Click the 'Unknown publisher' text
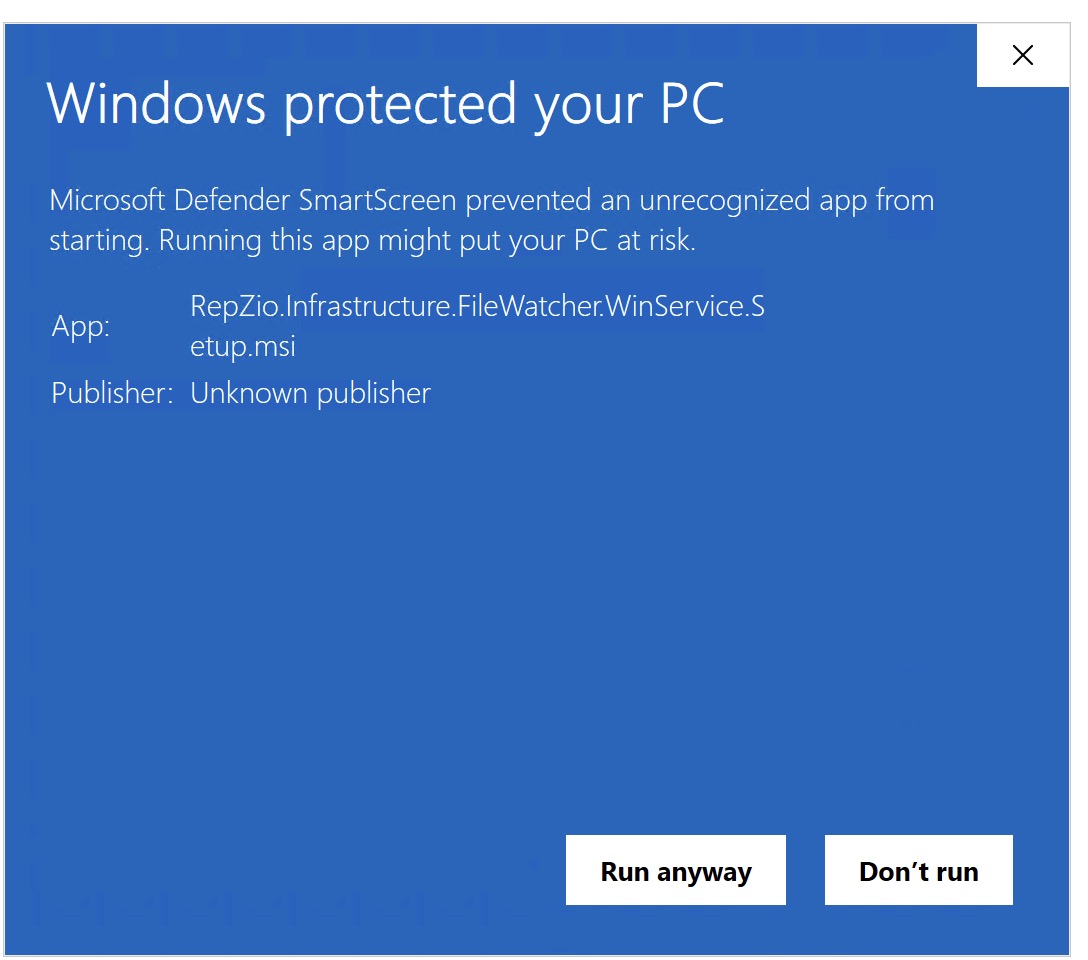This screenshot has width=1088, height=960. (310, 393)
